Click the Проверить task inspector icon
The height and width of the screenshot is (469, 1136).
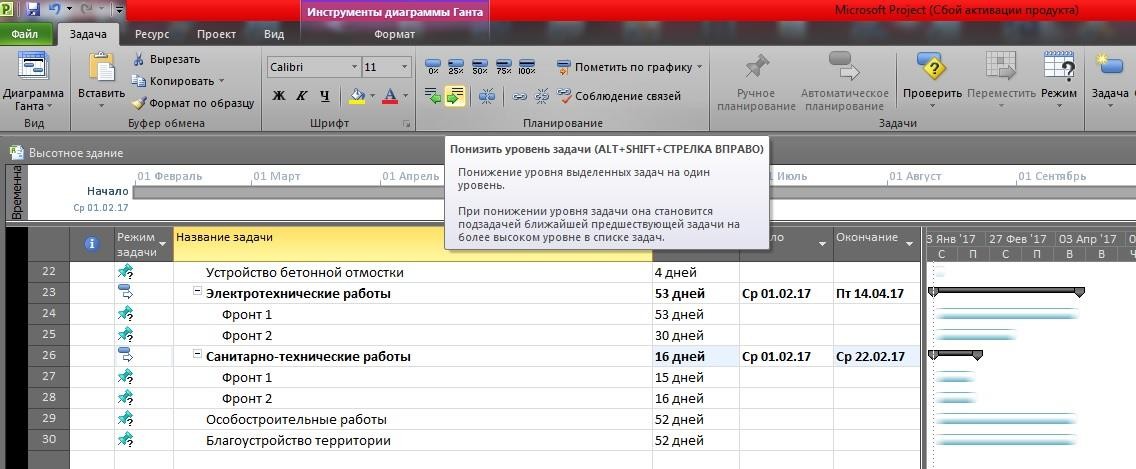(932, 67)
